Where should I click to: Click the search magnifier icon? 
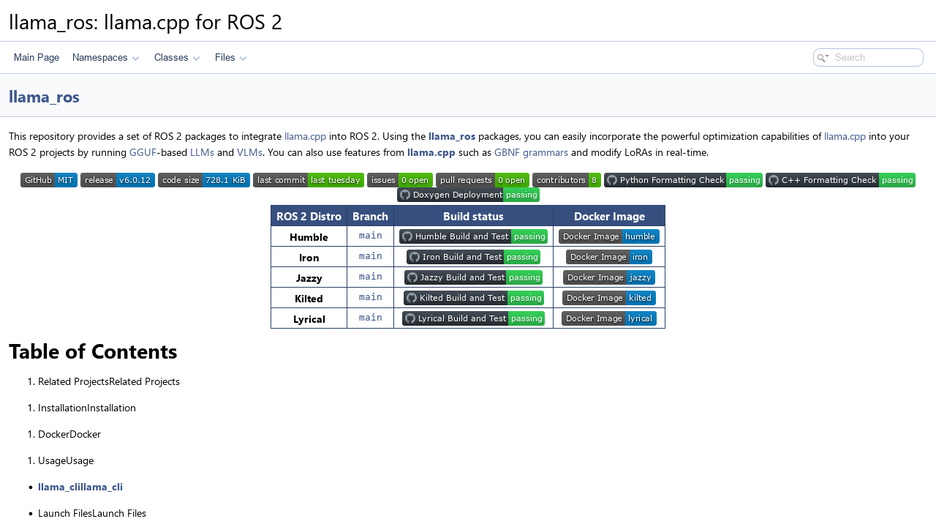(x=823, y=57)
